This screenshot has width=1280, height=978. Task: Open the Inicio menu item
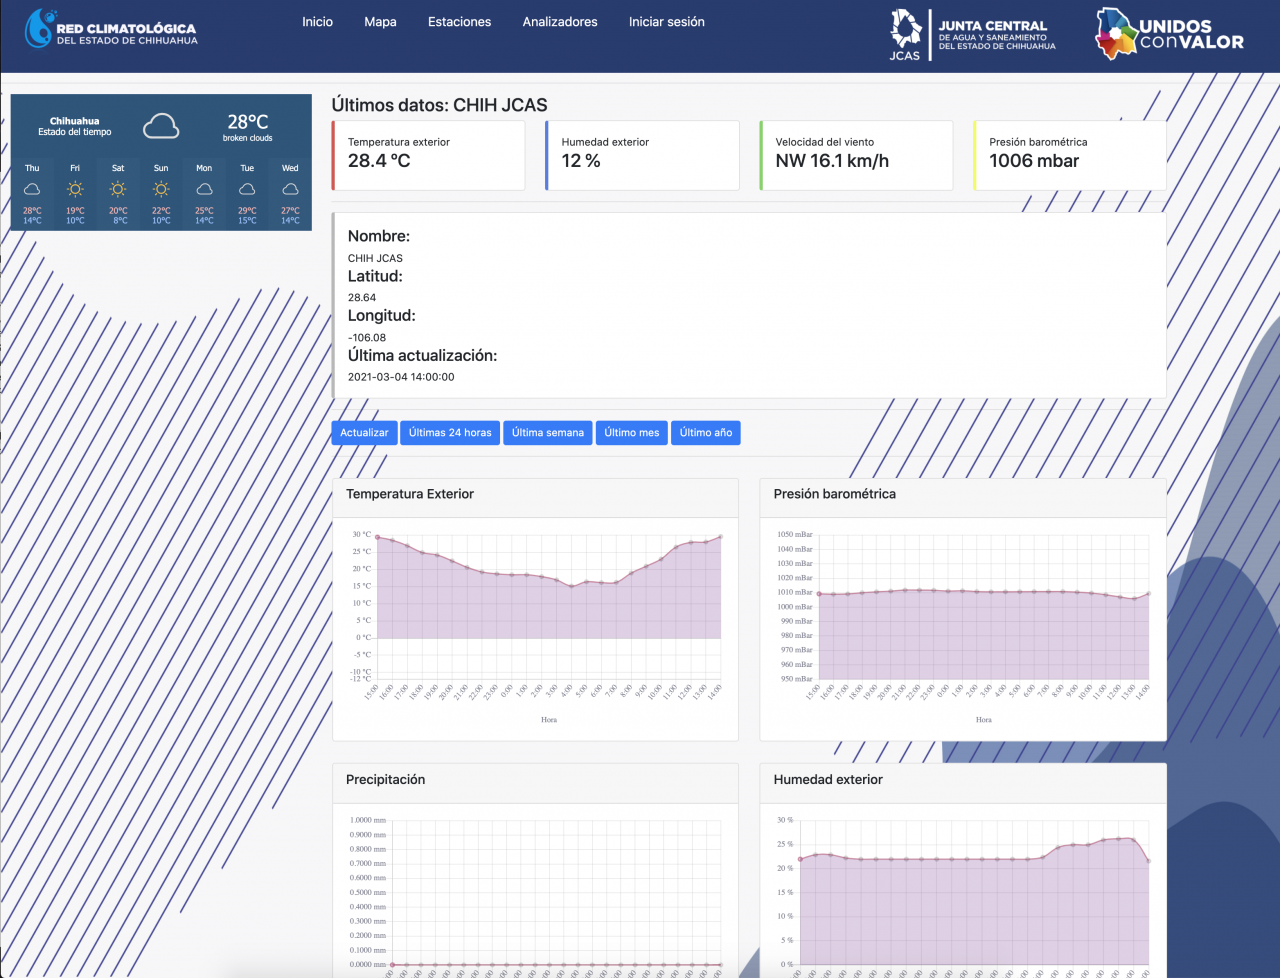[317, 22]
